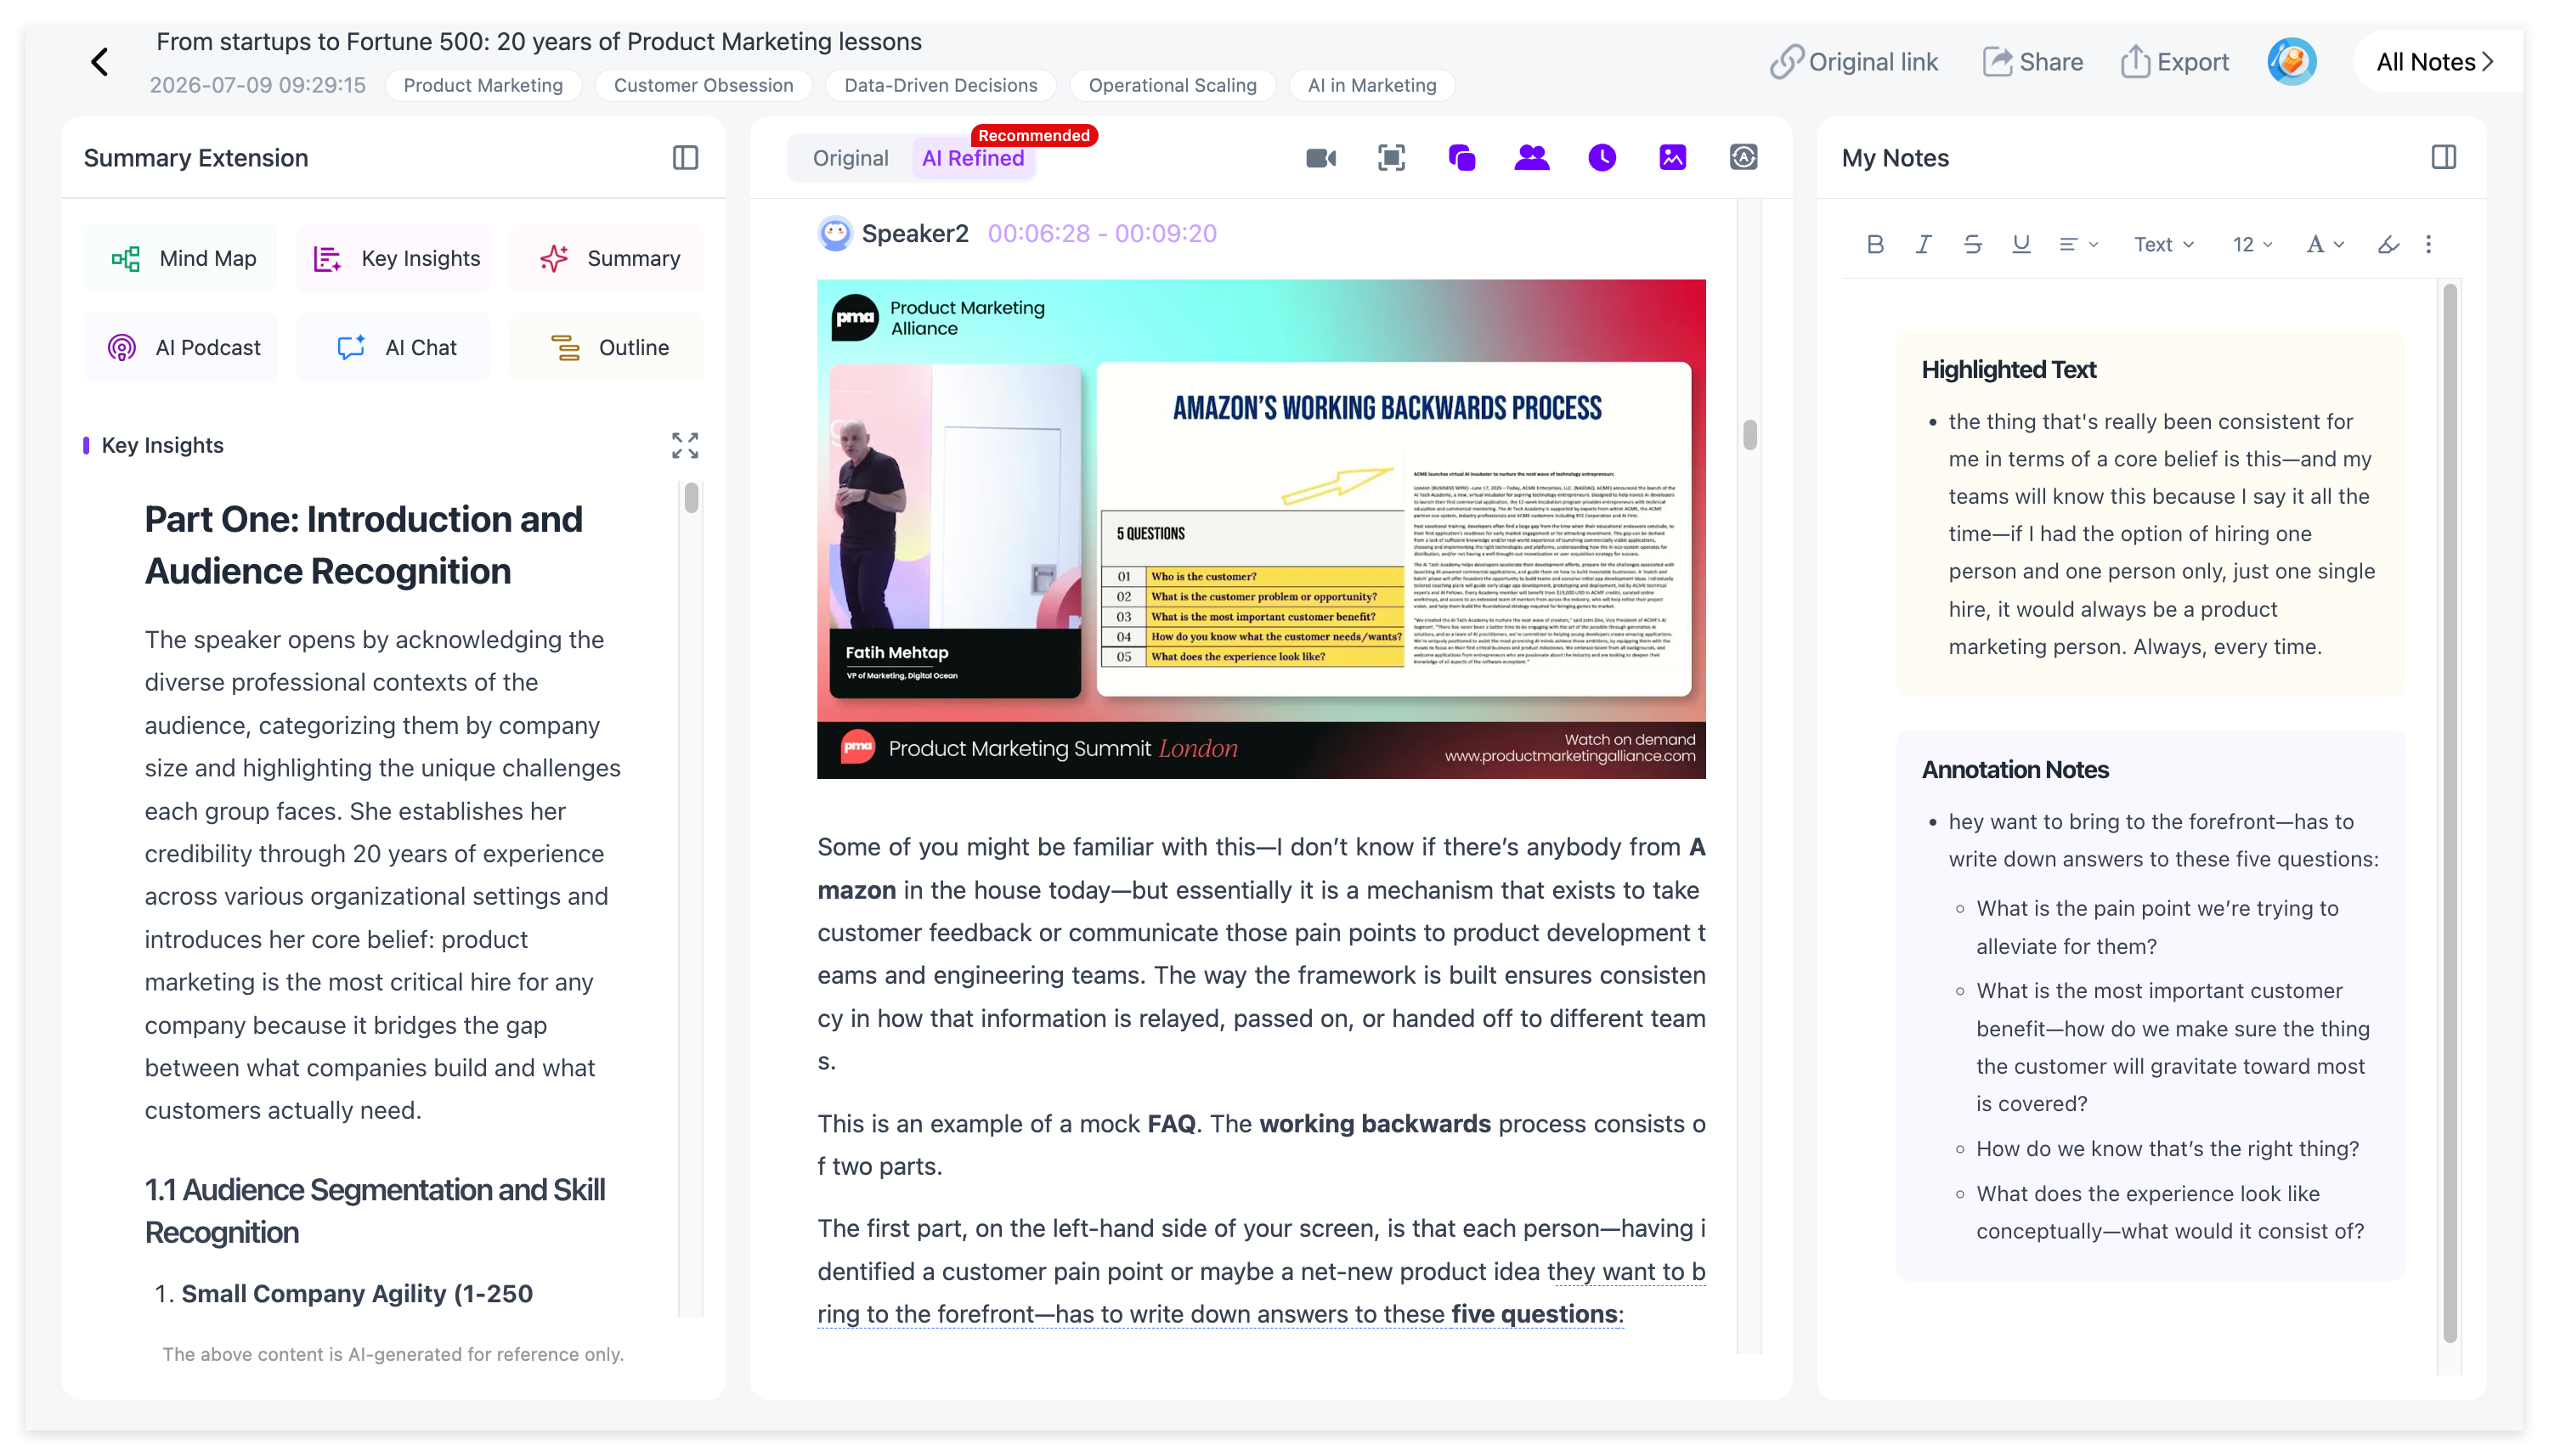Viewport: 2549px width, 1456px height.
Task: Click the speakers people icon
Action: [x=1531, y=158]
